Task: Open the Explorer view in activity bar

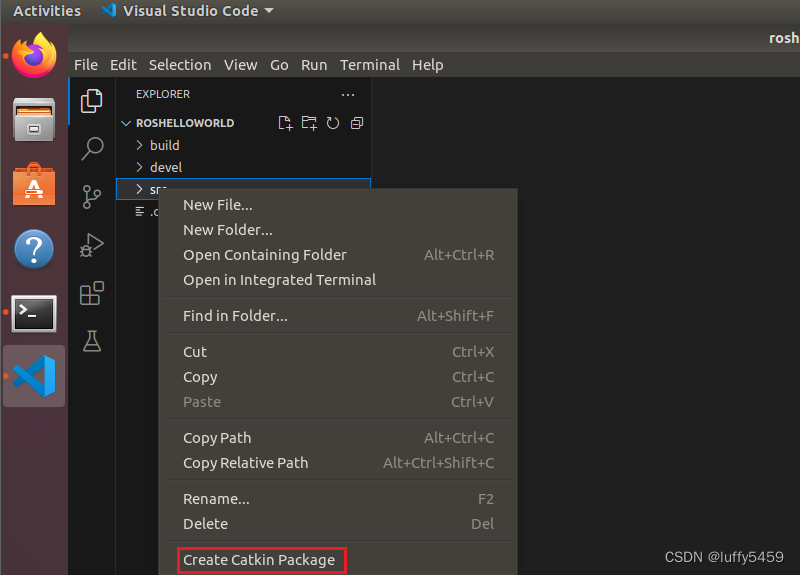Action: (x=92, y=101)
